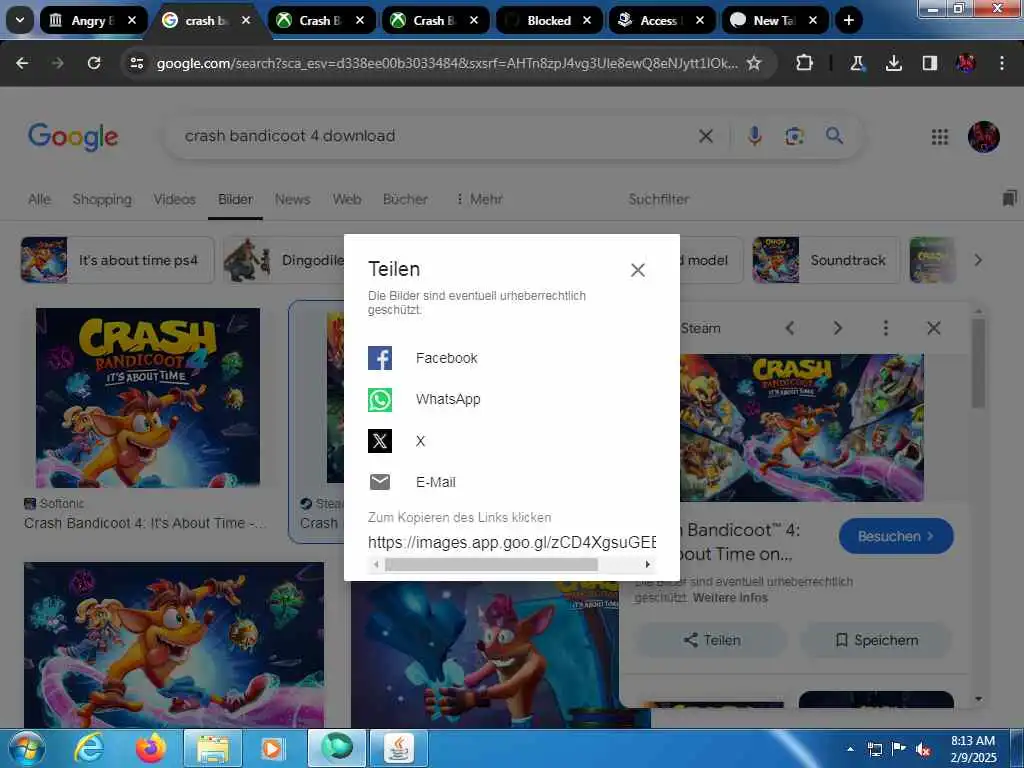Start voice search with microphone icon
The image size is (1024, 768).
pos(754,136)
